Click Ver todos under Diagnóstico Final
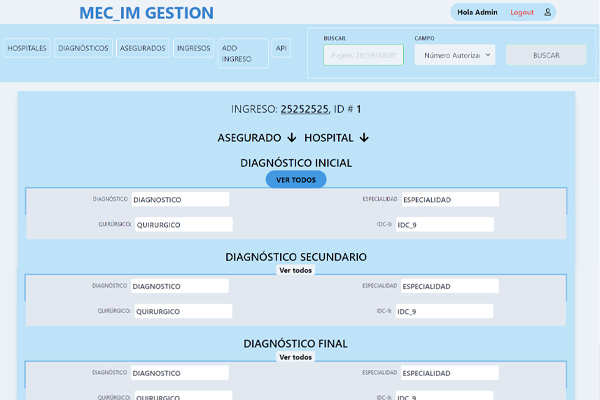 295,357
